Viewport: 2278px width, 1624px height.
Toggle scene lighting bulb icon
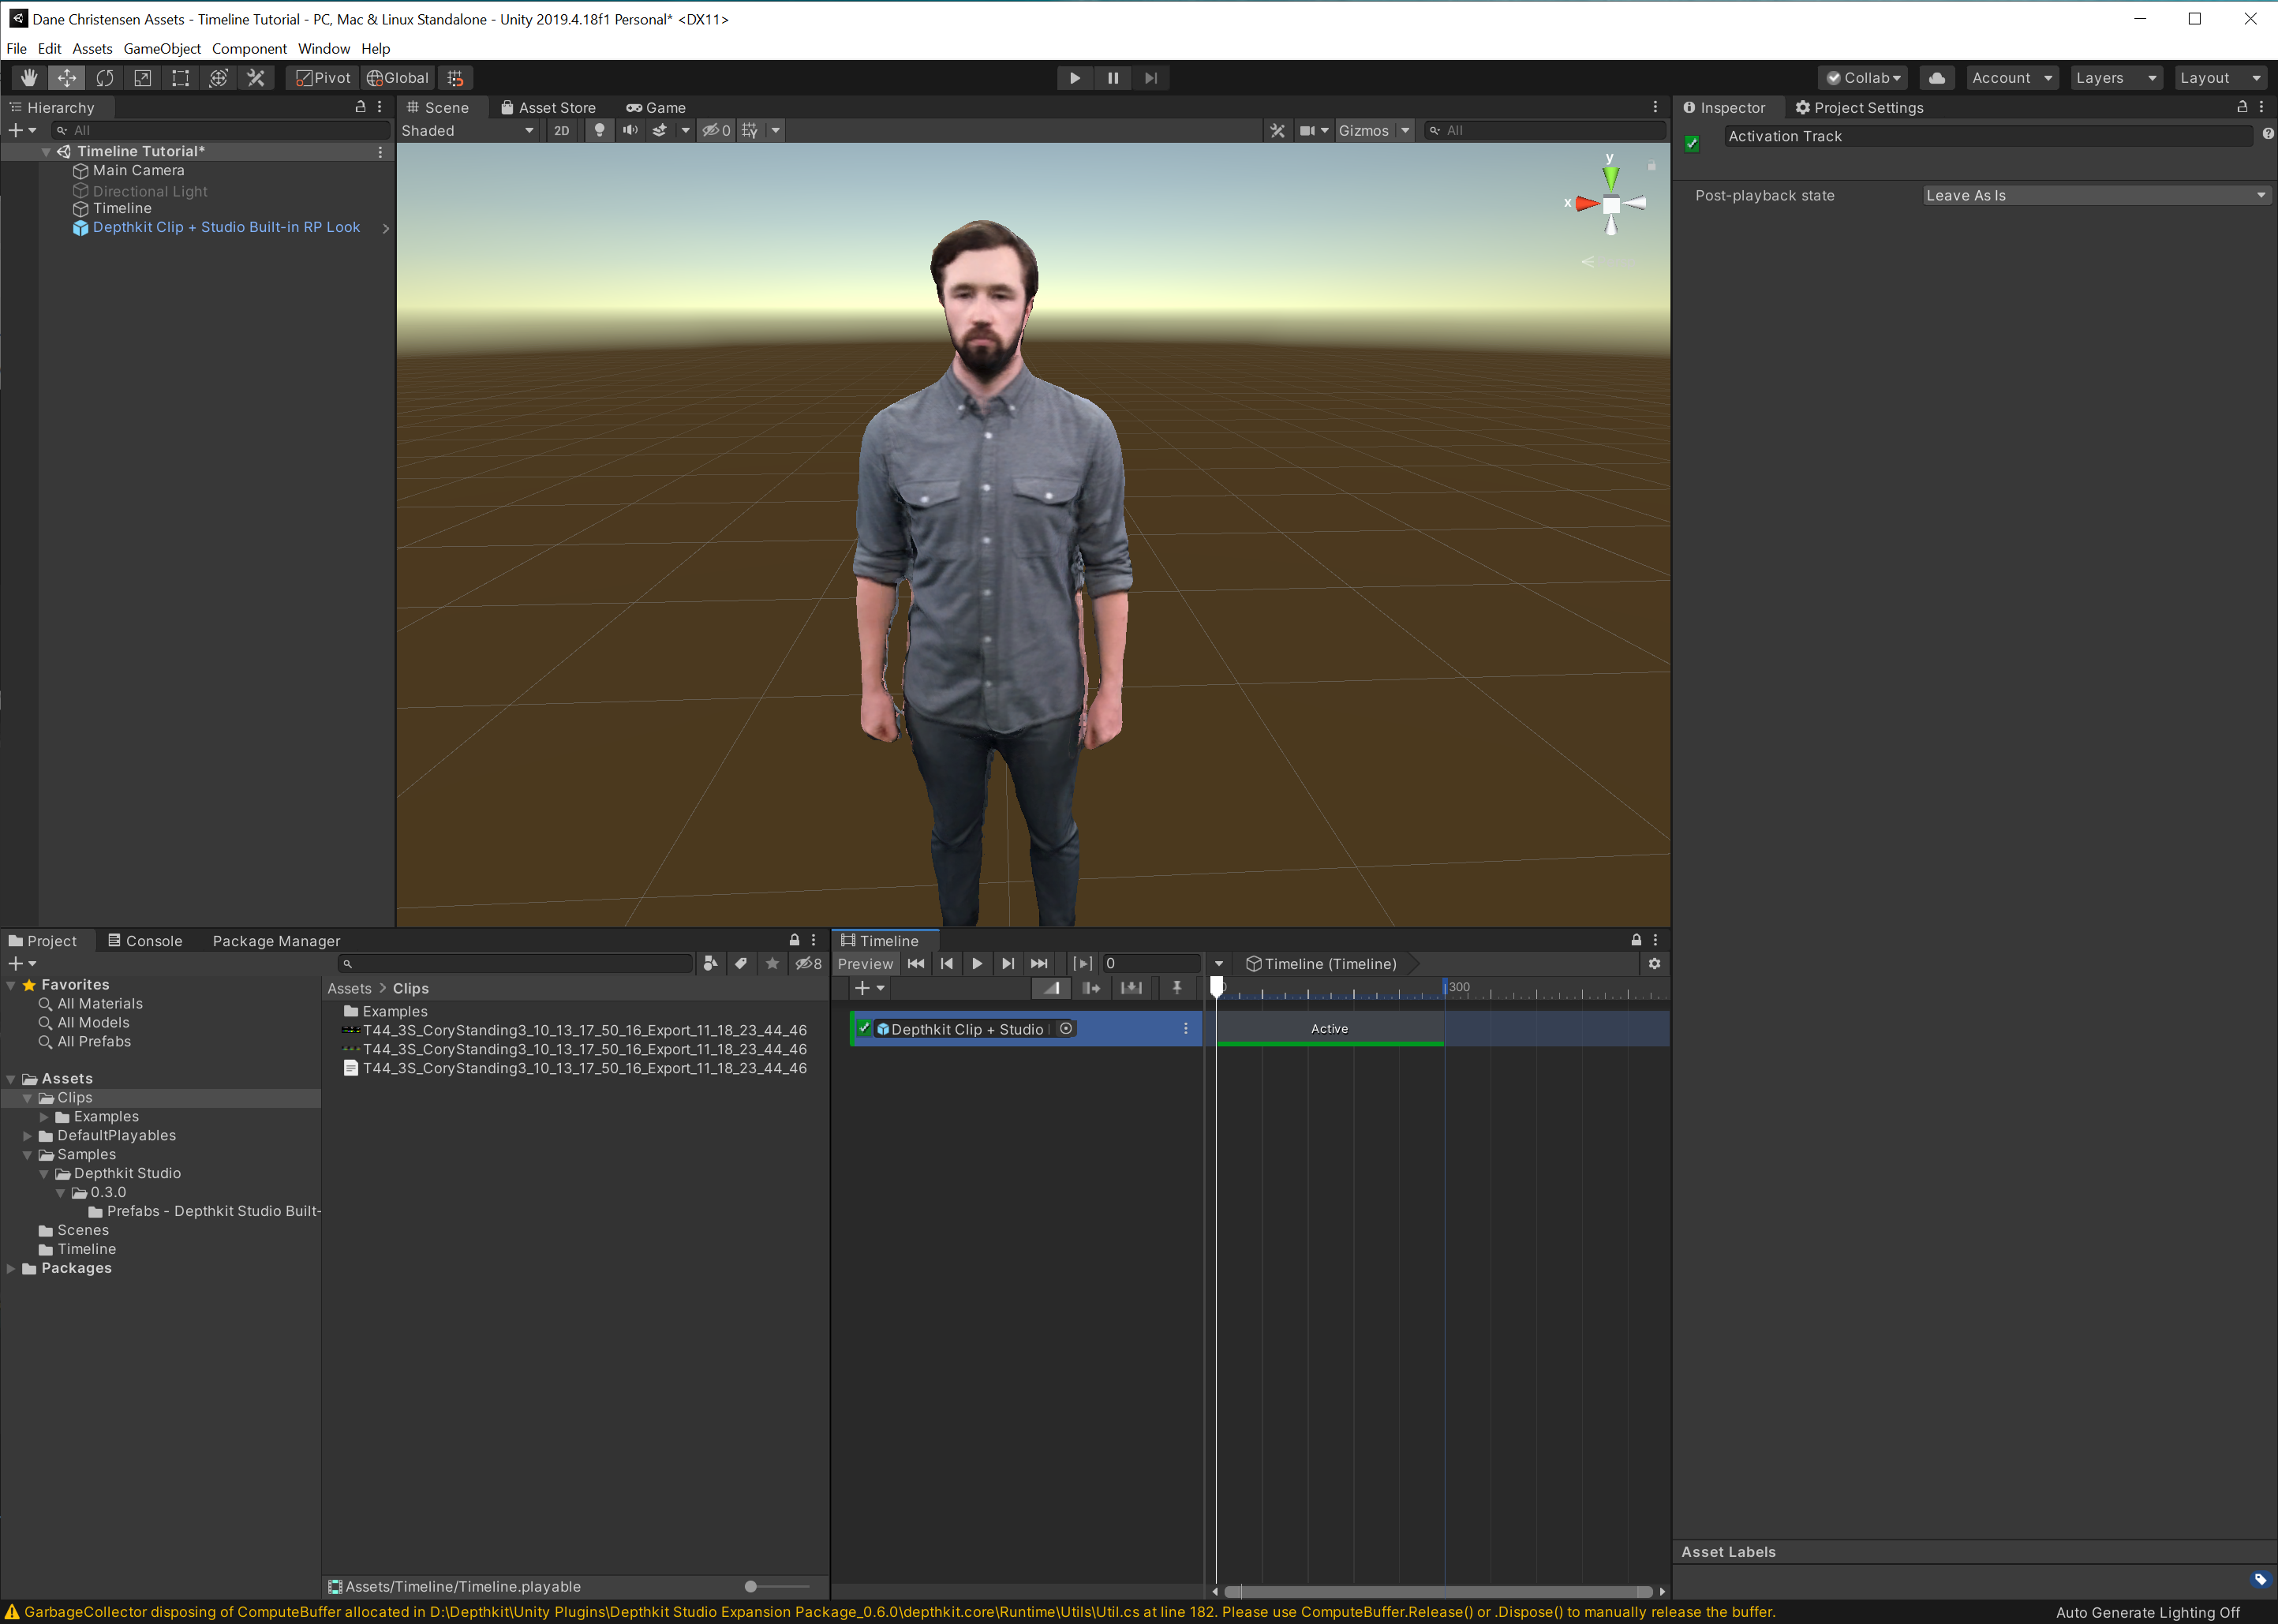point(599,131)
